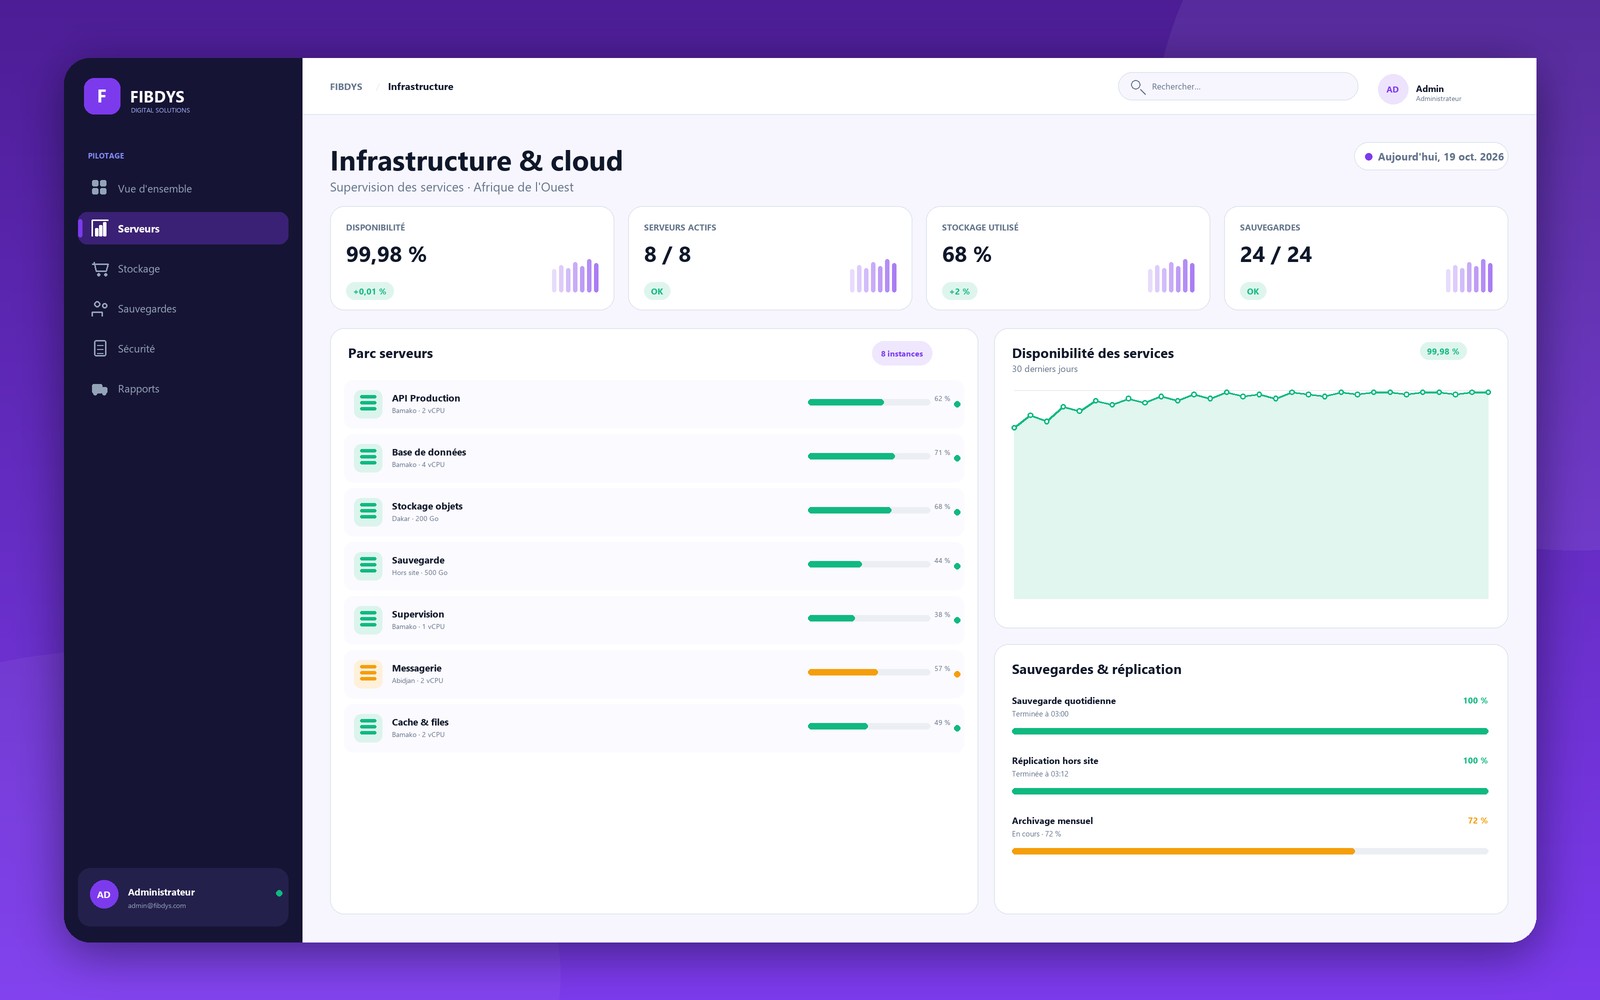Click the Serveurs actifs OK badge
The height and width of the screenshot is (1000, 1600).
(657, 291)
